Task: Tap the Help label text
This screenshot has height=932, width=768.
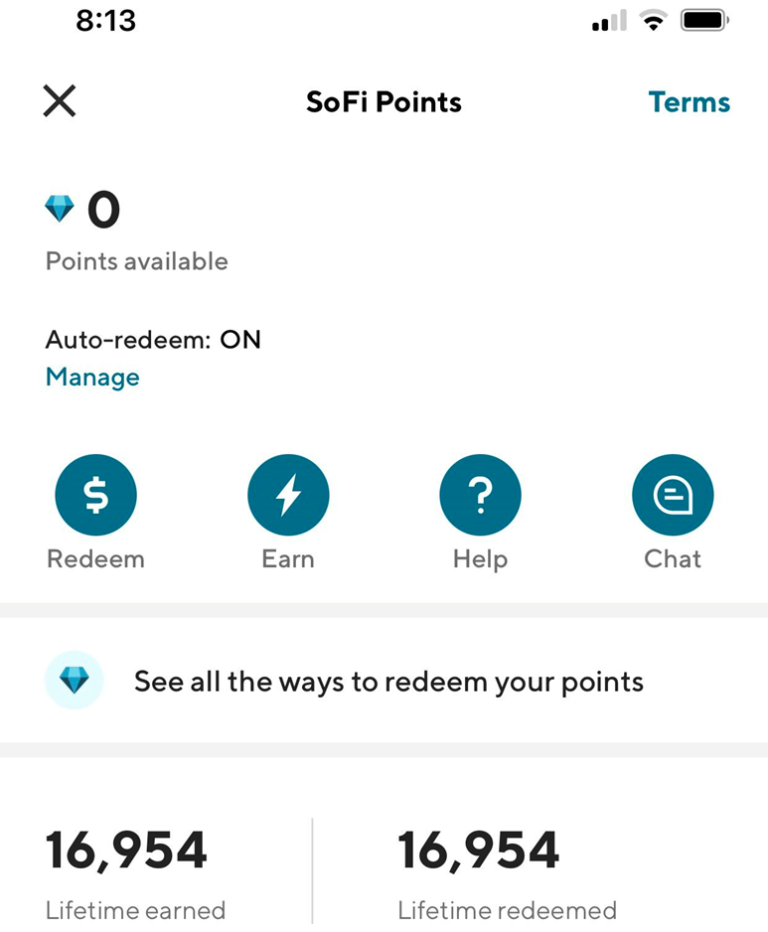Action: tap(480, 560)
